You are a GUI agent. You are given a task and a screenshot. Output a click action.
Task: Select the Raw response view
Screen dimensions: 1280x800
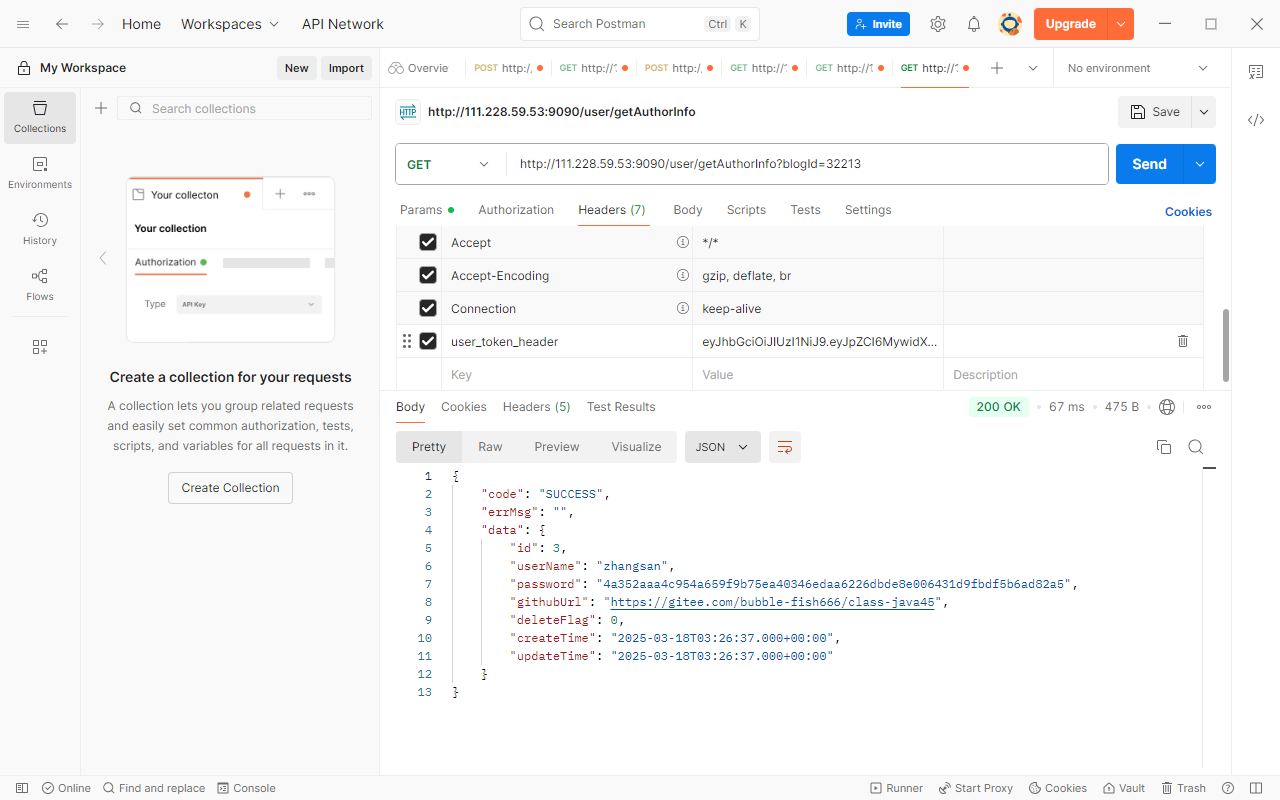pyautogui.click(x=490, y=447)
